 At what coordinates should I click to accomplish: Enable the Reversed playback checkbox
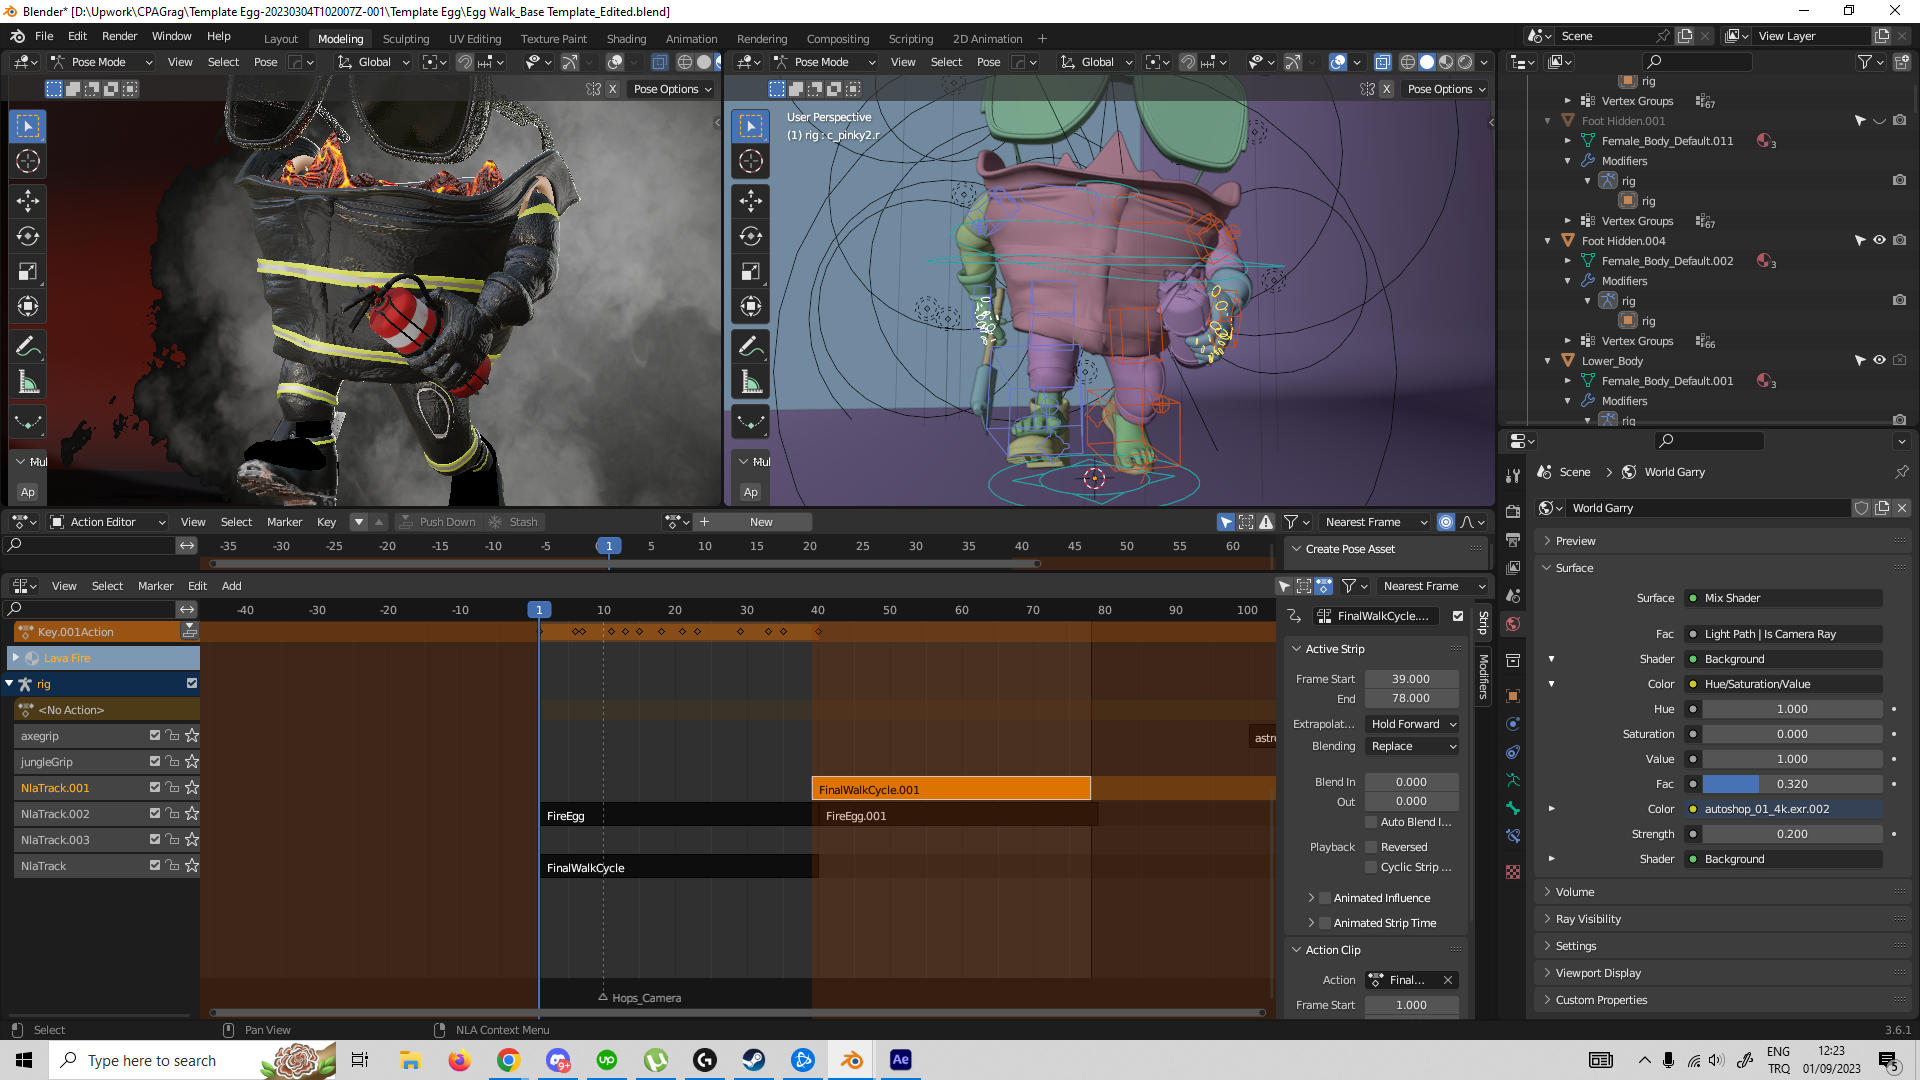point(1372,847)
